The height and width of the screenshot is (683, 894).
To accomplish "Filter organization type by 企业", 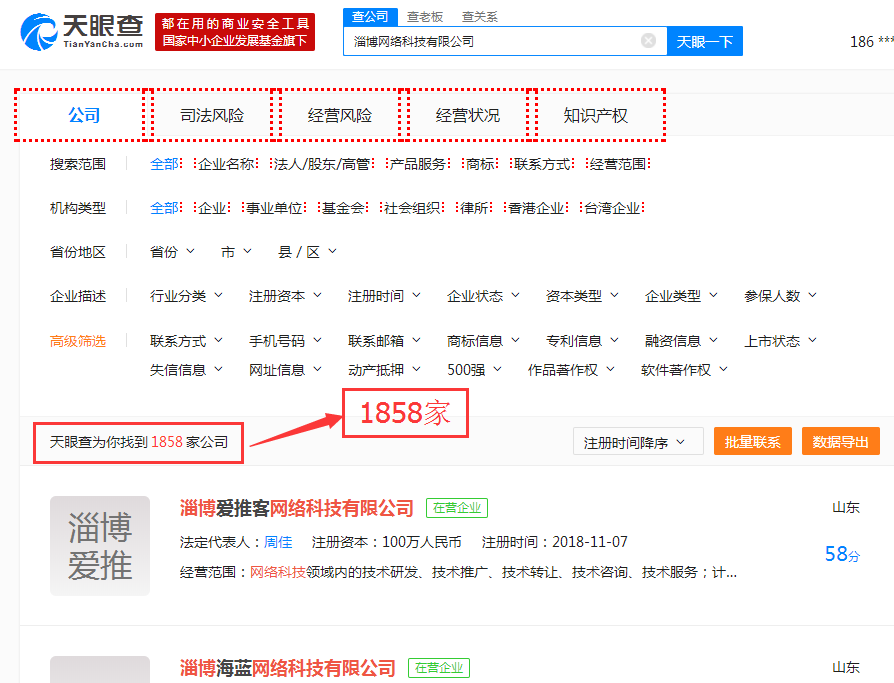I will pyautogui.click(x=212, y=208).
